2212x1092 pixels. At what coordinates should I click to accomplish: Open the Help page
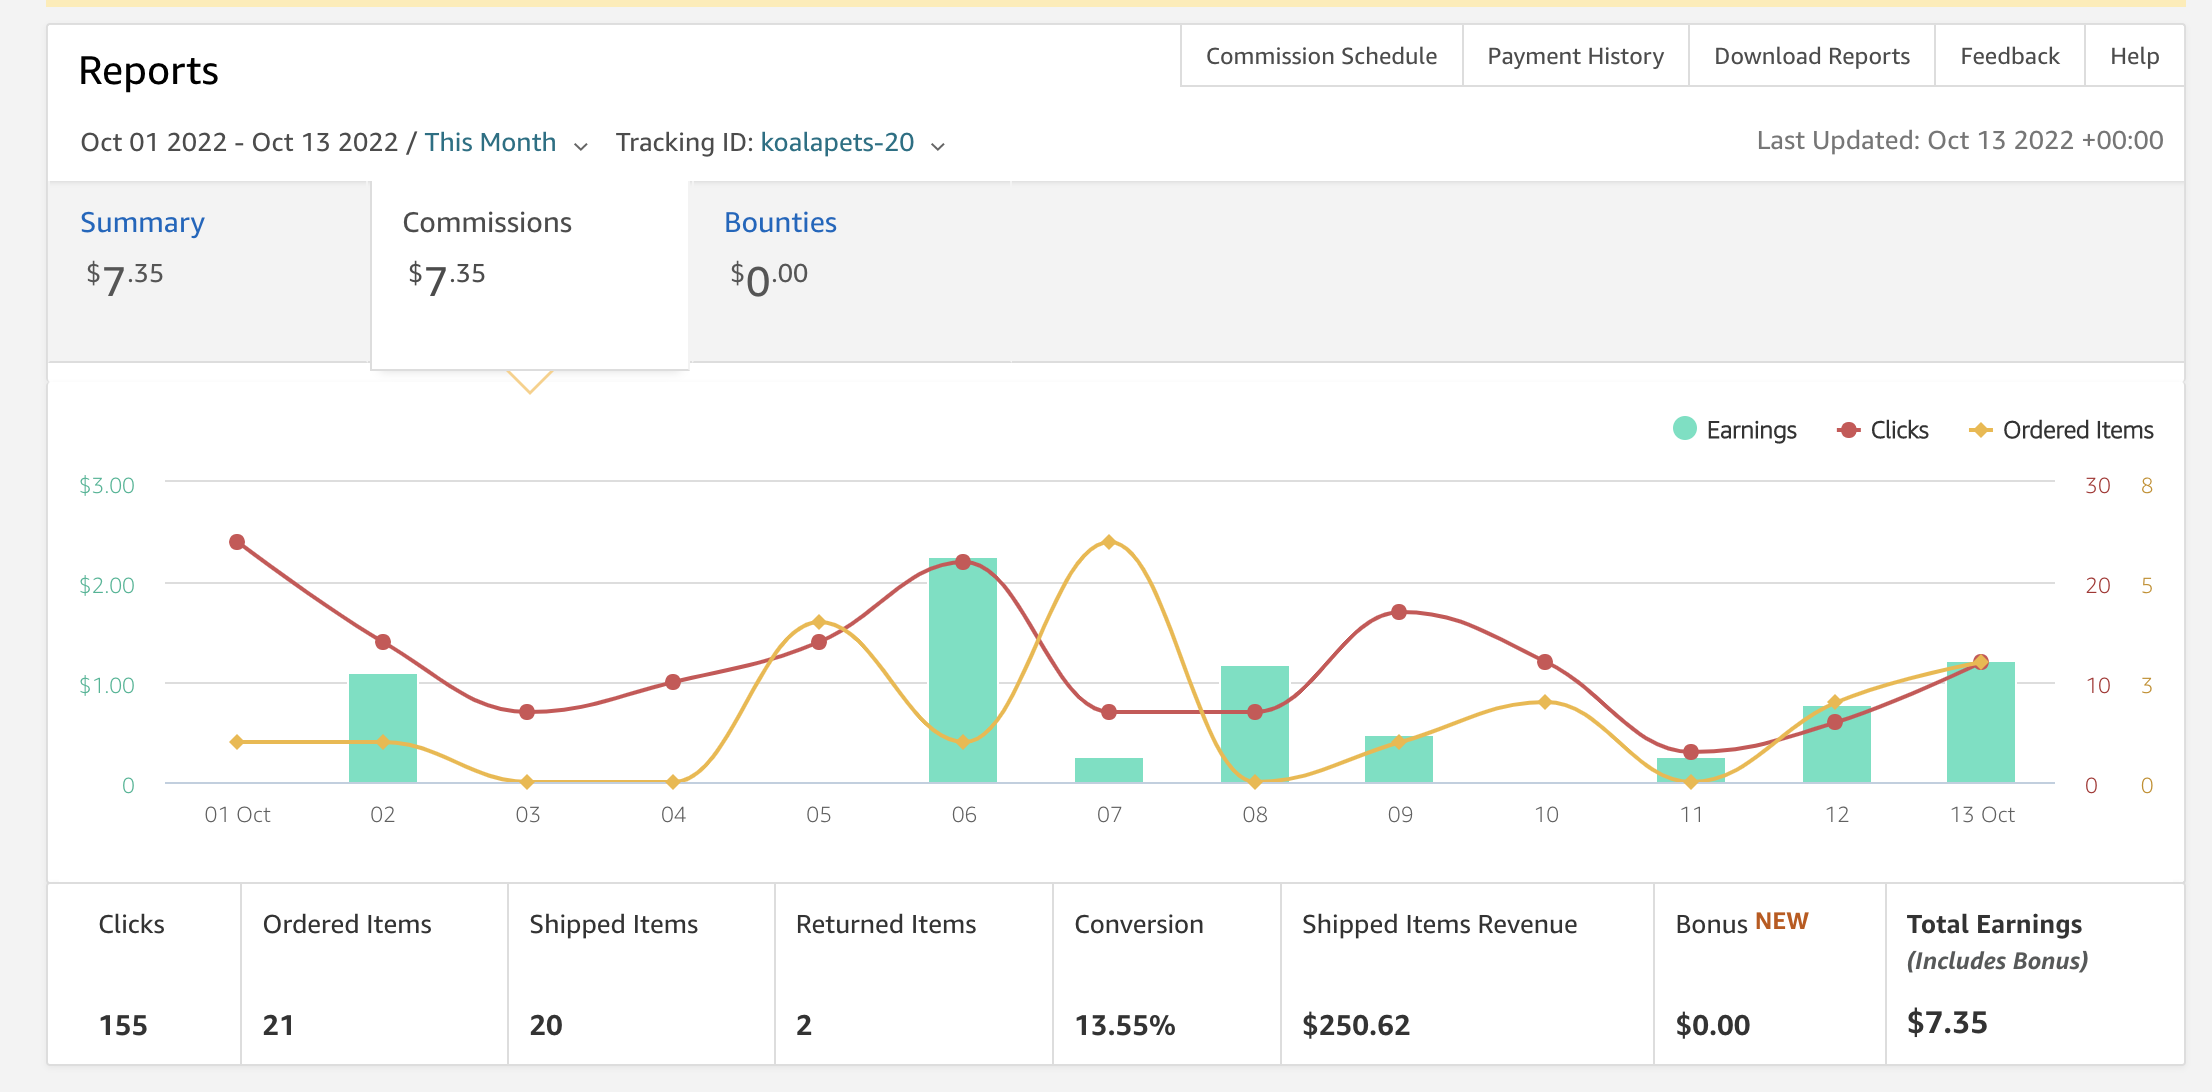pyautogui.click(x=2134, y=56)
